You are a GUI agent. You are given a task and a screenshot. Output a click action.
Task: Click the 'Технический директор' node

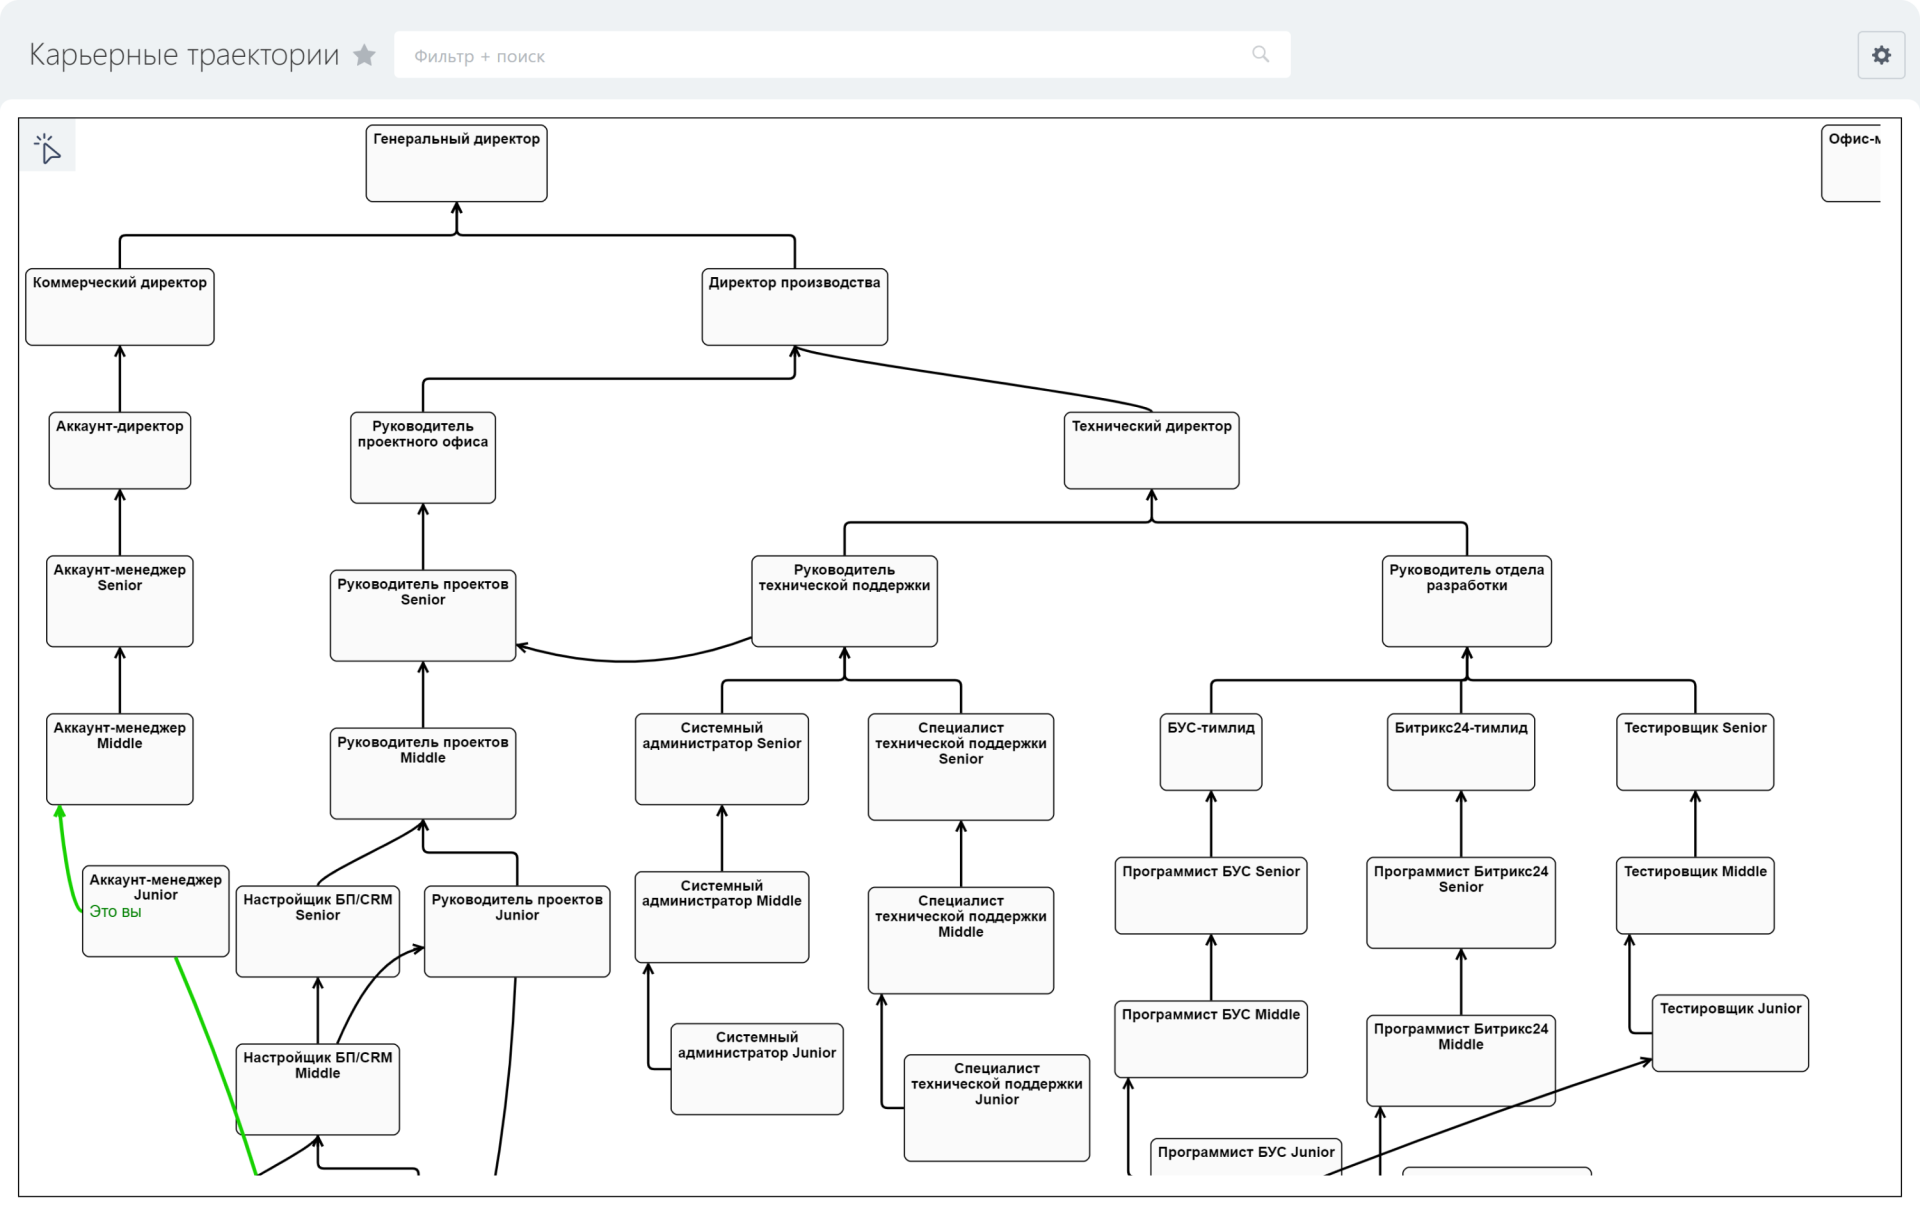click(1151, 451)
